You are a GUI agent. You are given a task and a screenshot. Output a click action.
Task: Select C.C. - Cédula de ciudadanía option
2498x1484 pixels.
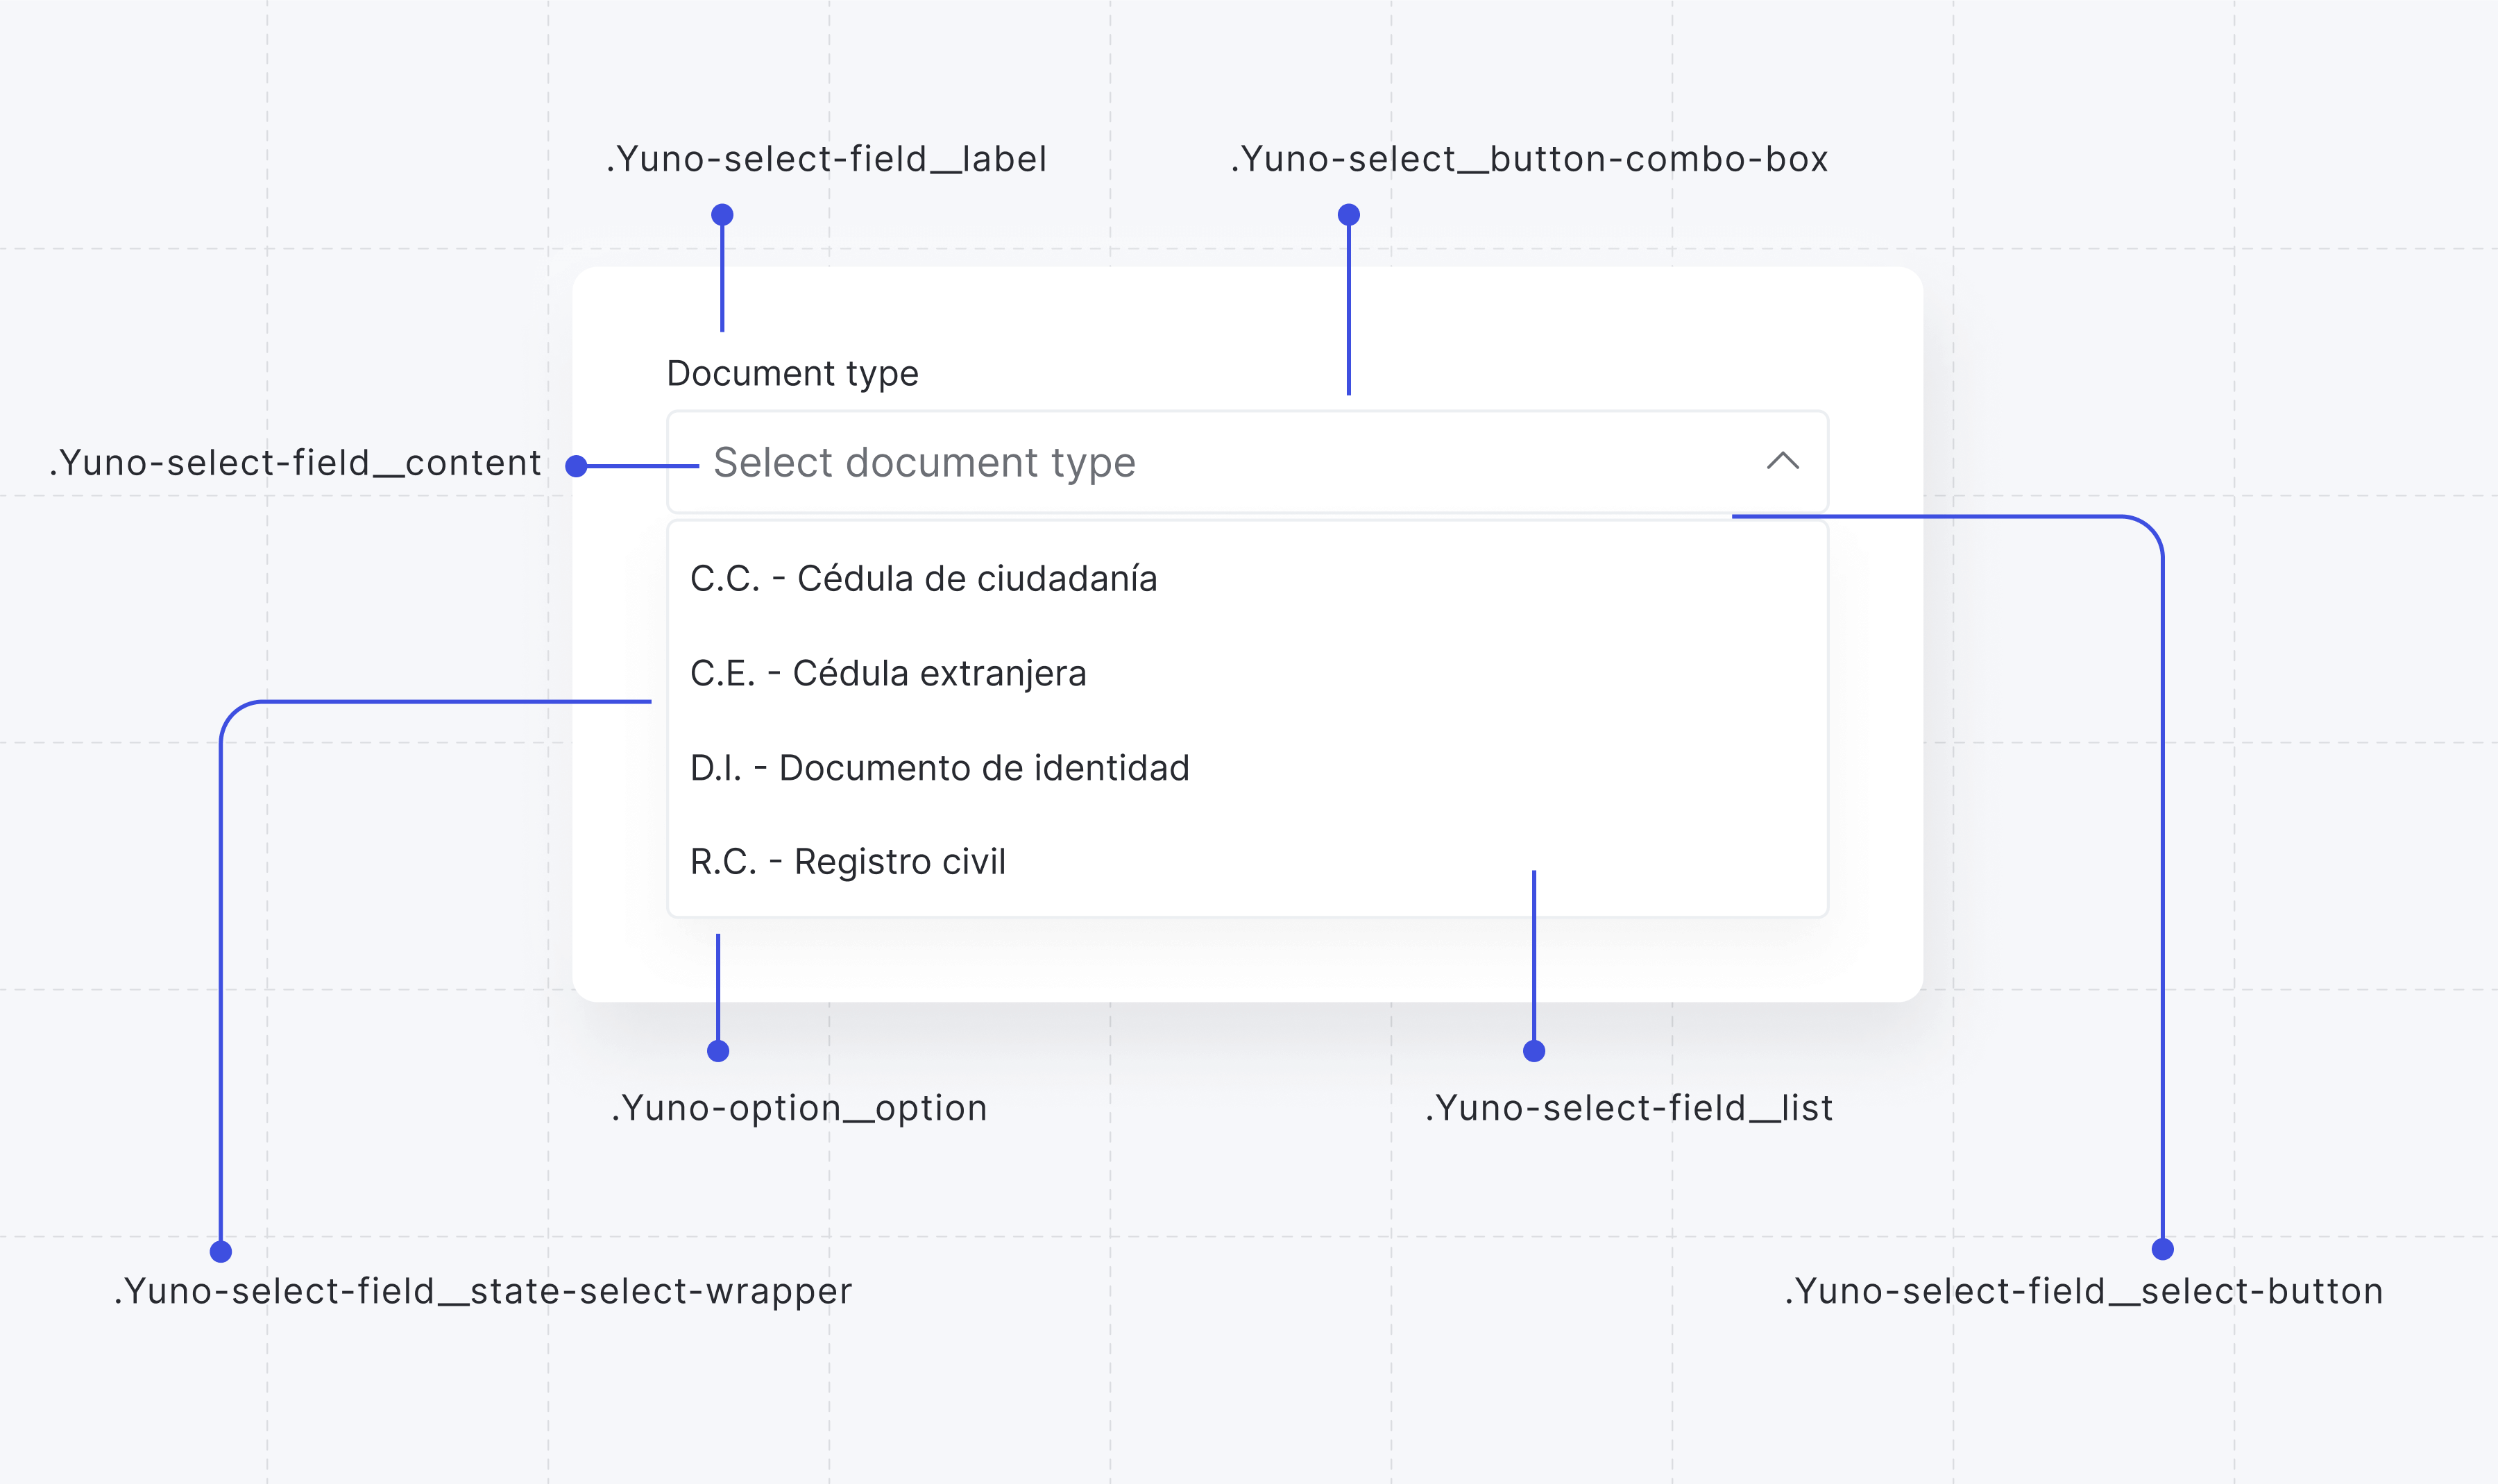923,579
